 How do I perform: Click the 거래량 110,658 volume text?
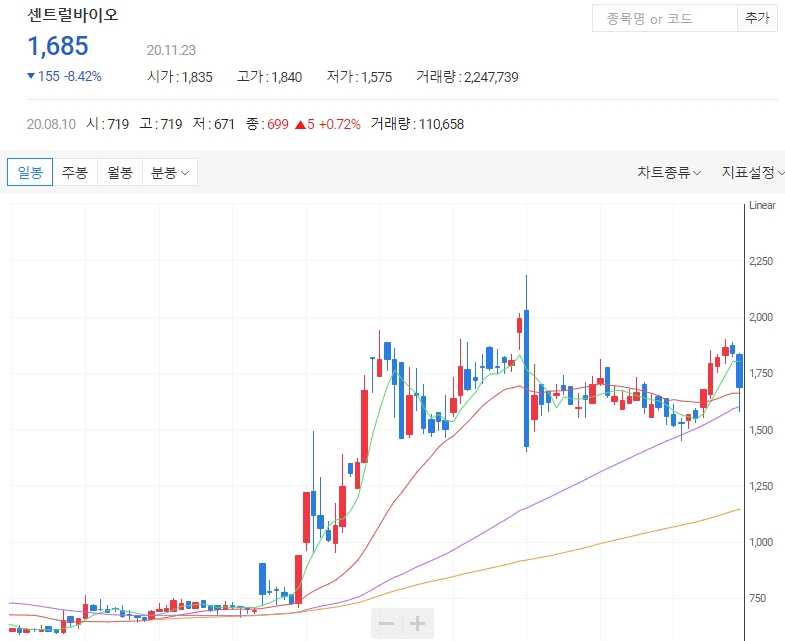tap(417, 124)
